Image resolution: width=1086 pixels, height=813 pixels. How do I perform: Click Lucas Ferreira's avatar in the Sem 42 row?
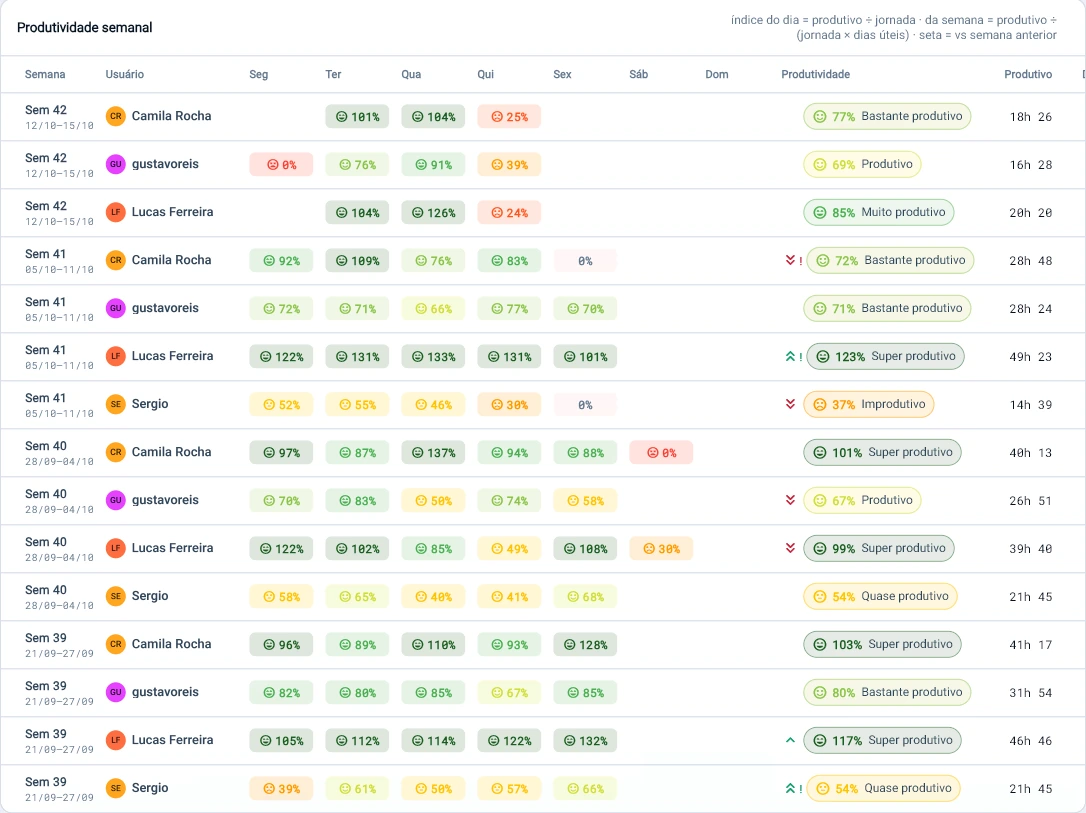(x=116, y=212)
